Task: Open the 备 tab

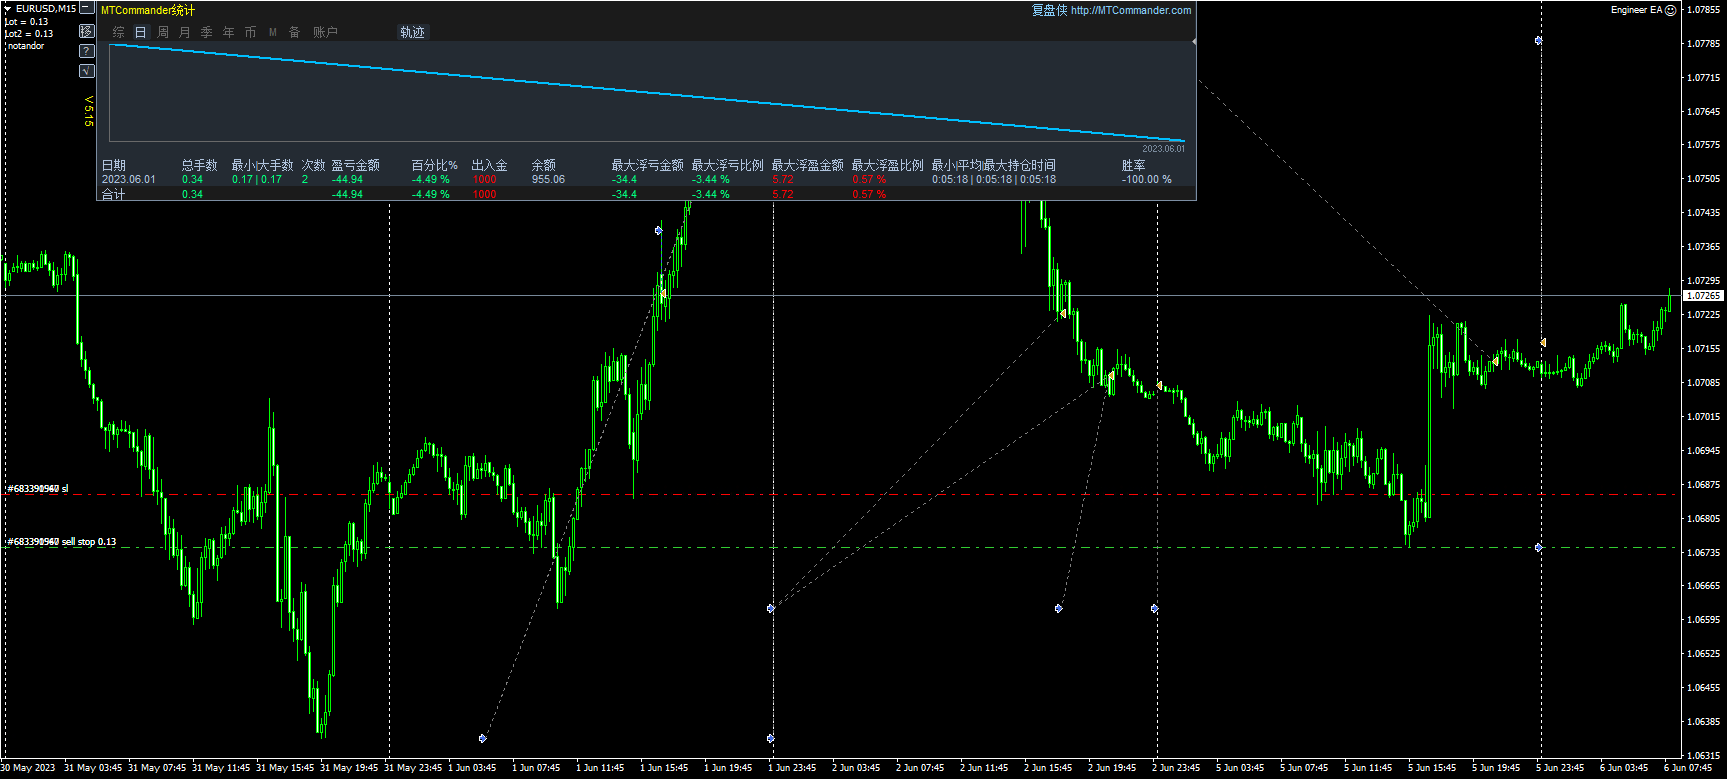Action: (x=295, y=32)
